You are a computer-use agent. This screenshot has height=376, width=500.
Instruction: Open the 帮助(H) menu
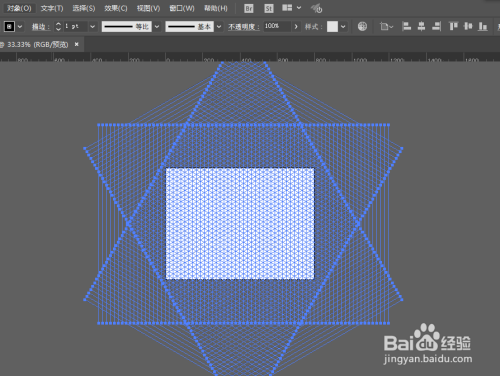click(x=216, y=8)
